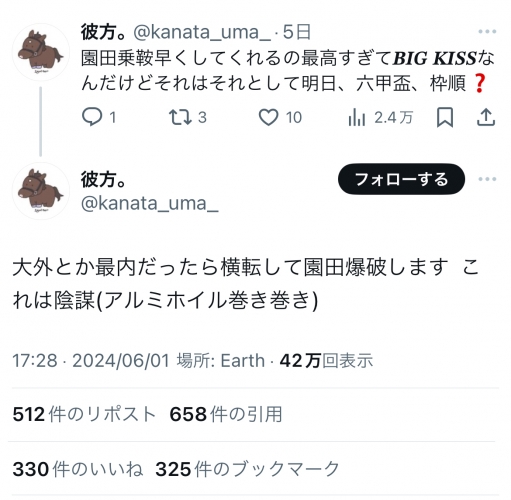Open @kanata_uma_ handle under main tweet name
The width and height of the screenshot is (511, 500).
tap(150, 203)
